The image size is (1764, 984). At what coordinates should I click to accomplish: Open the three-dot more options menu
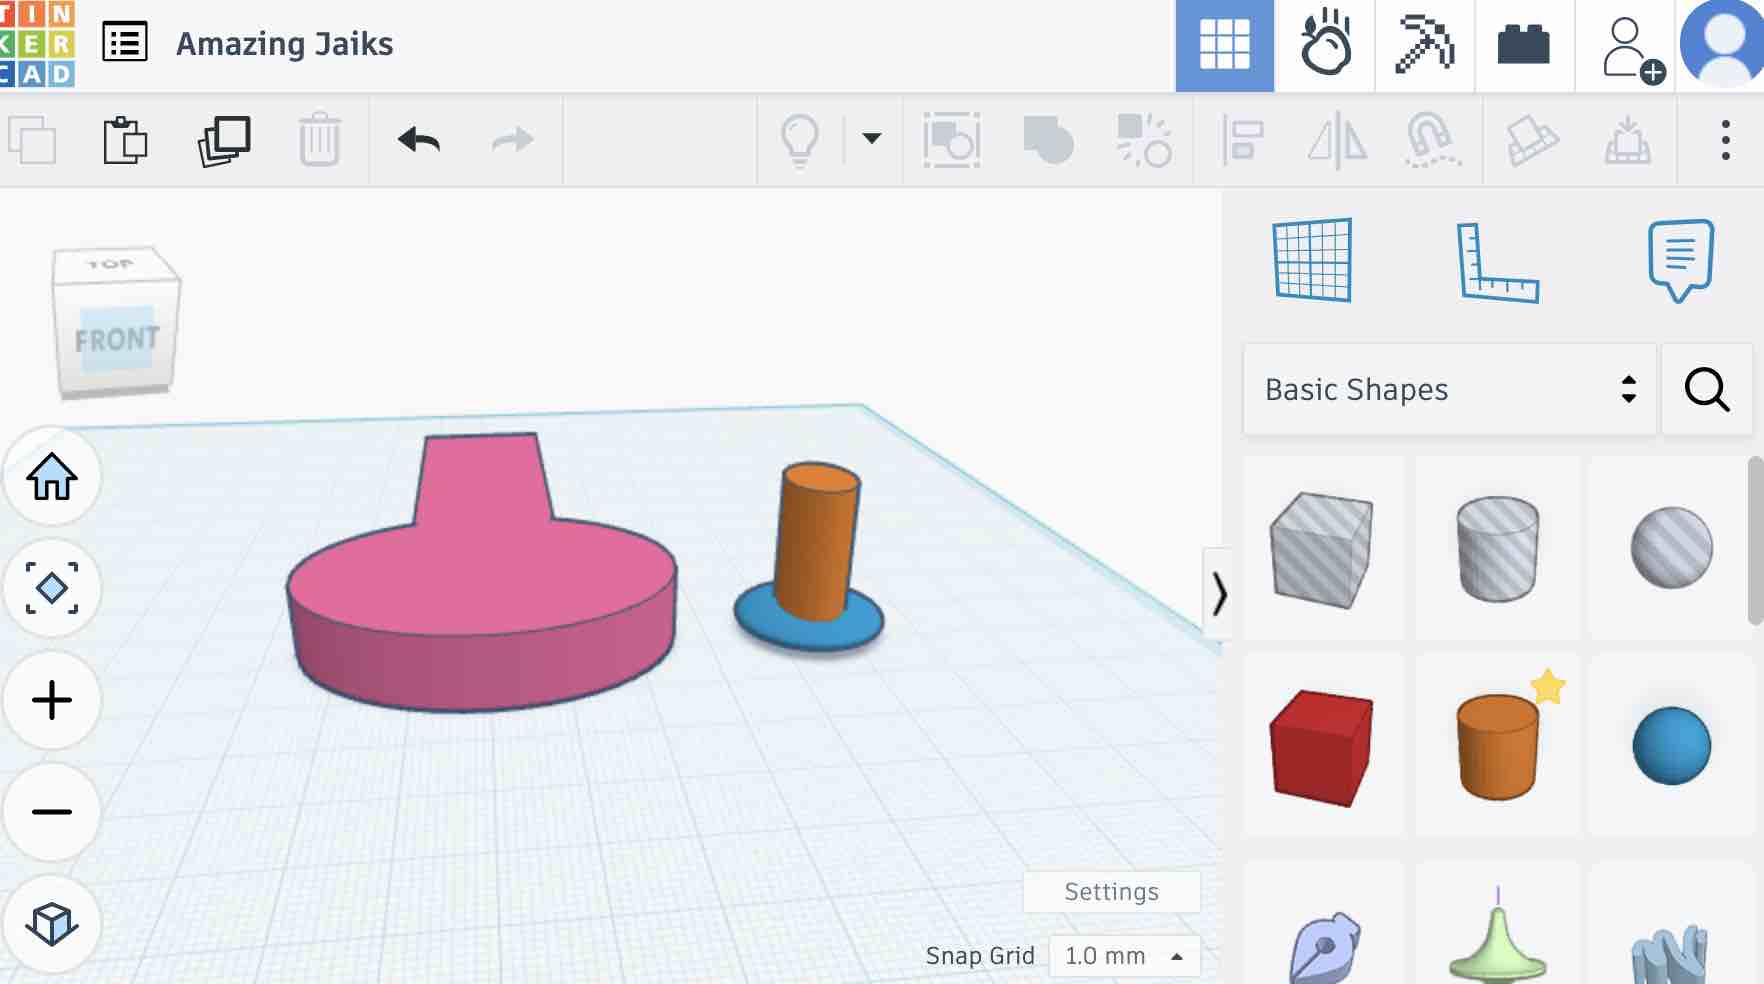(1725, 140)
